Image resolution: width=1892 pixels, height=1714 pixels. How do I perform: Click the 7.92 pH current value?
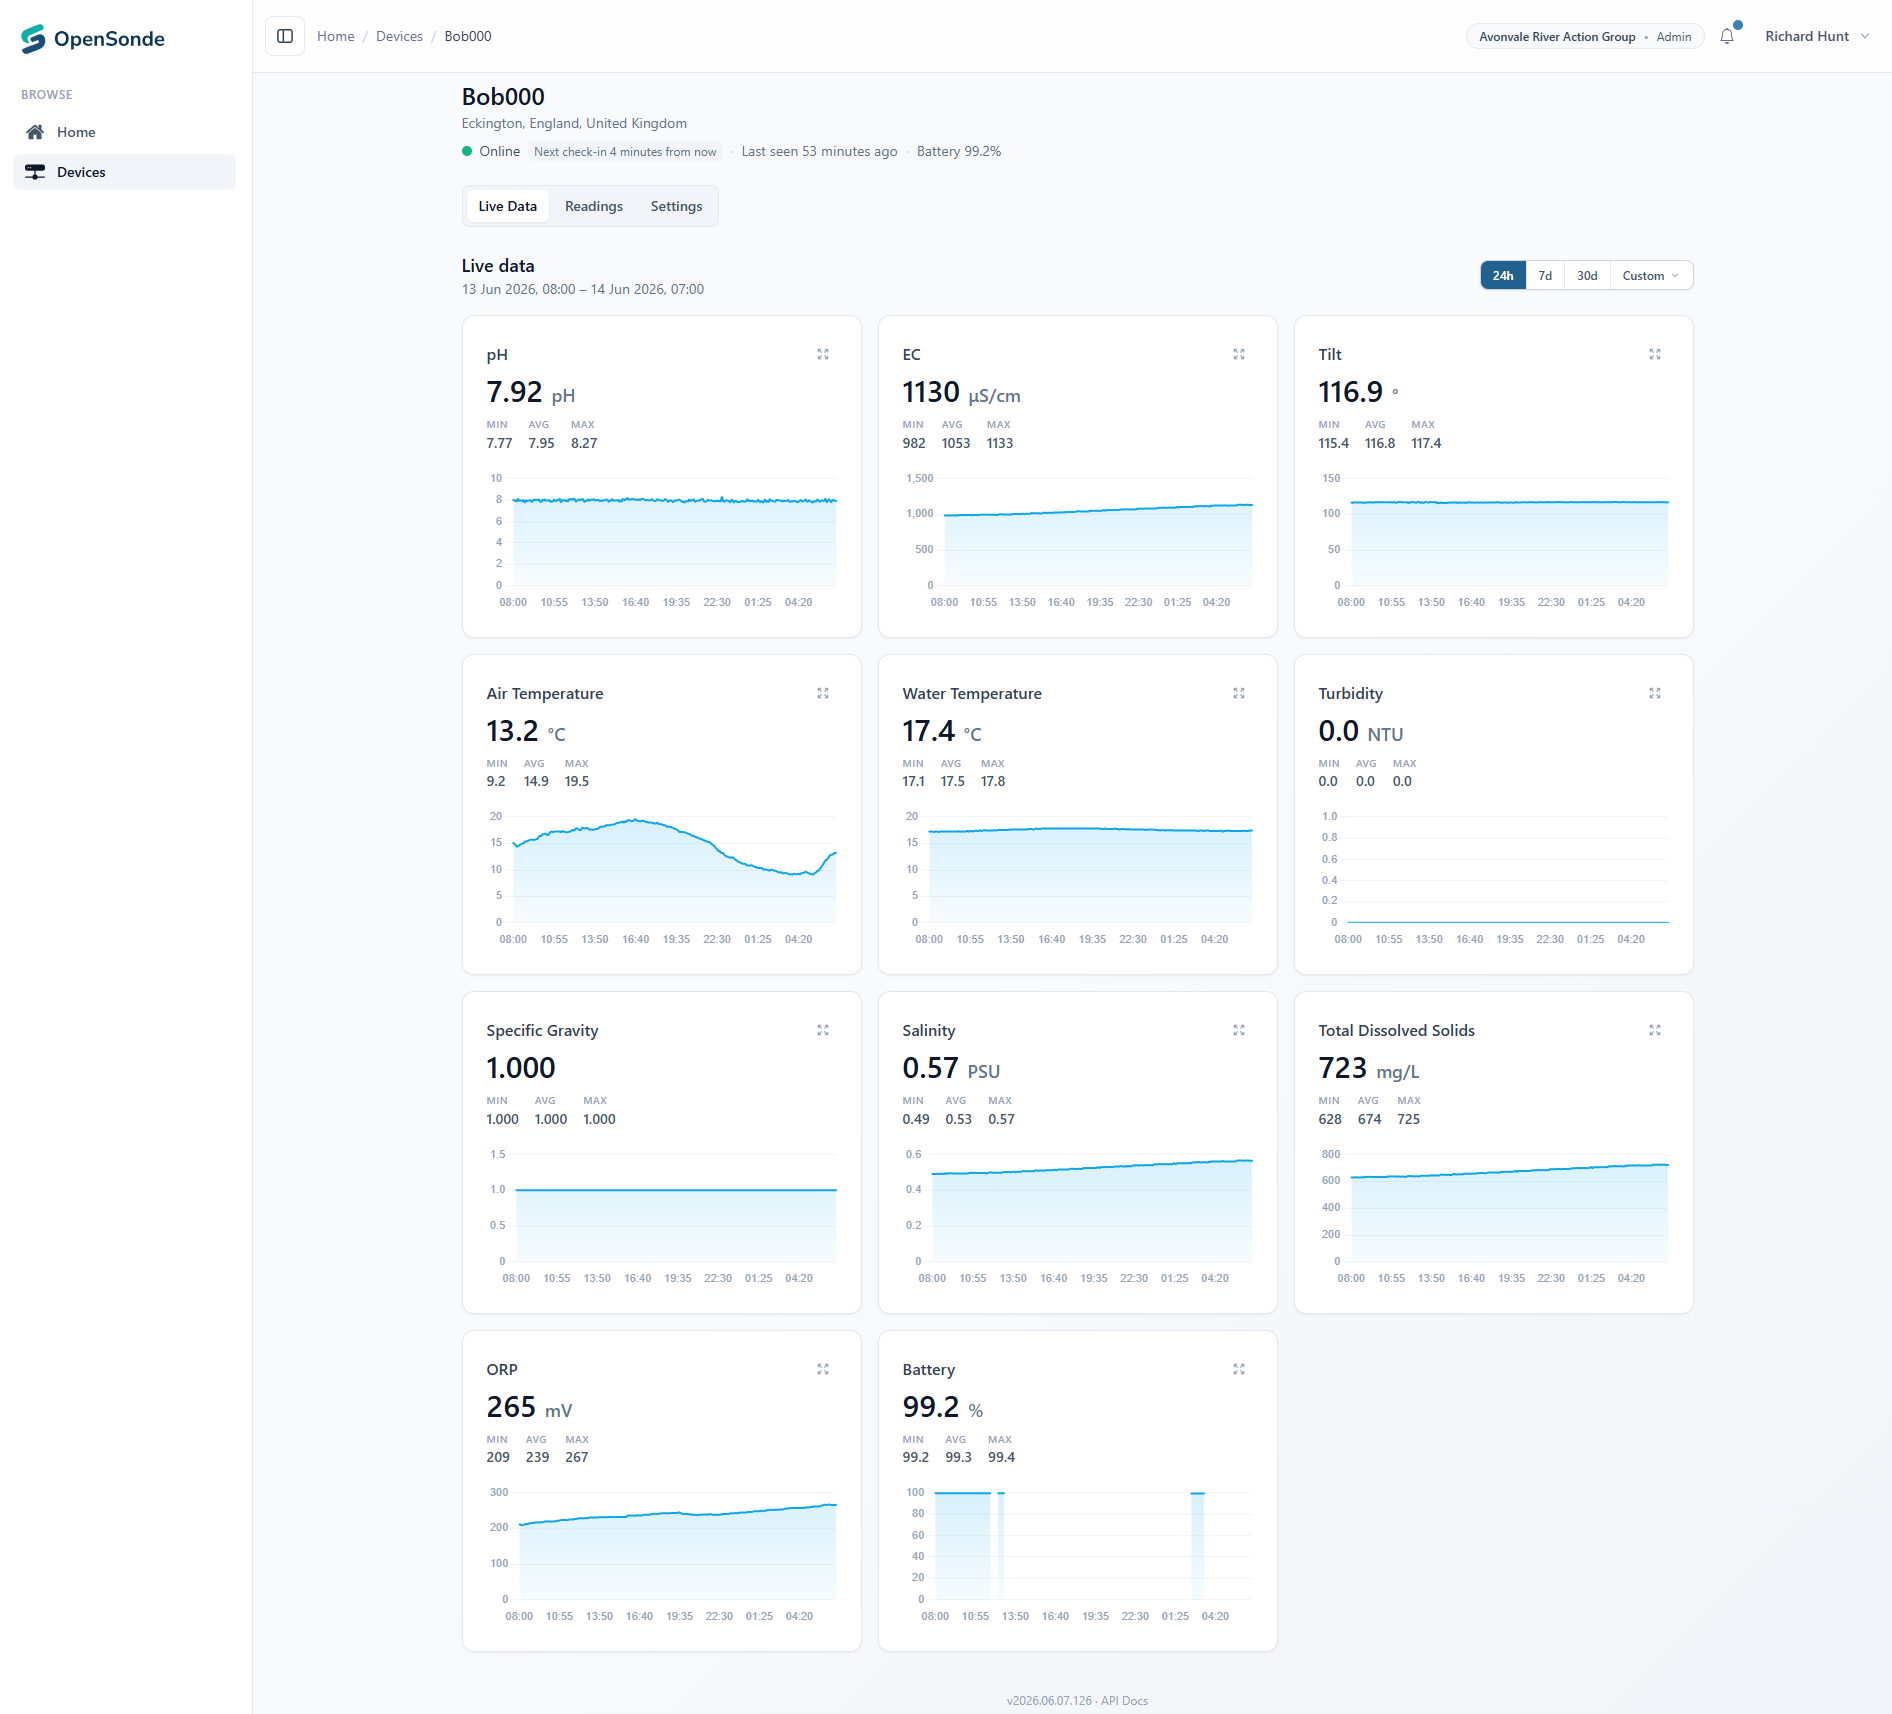[531, 392]
